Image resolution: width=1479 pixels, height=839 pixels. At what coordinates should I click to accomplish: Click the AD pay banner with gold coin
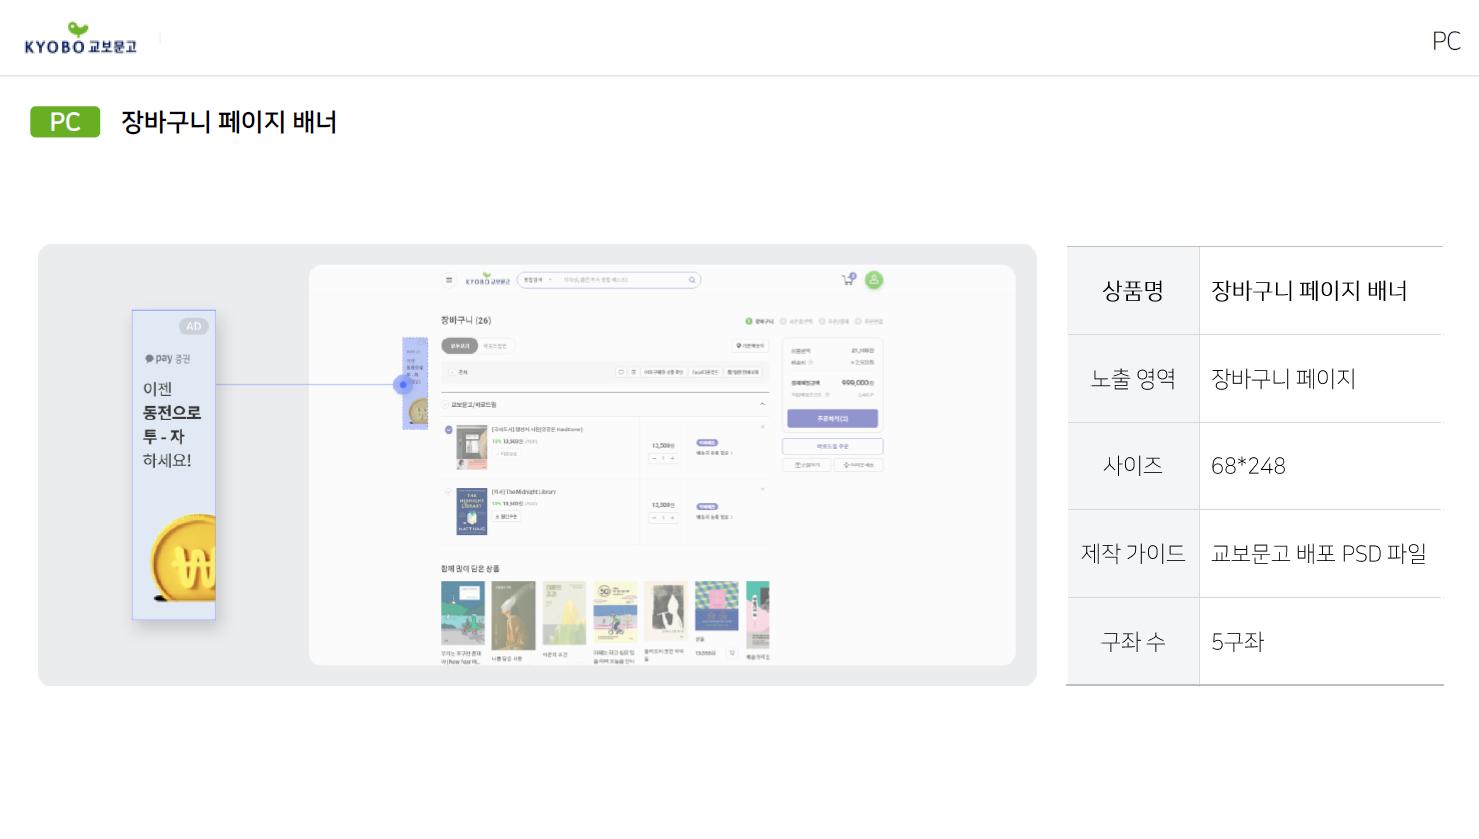tap(174, 464)
